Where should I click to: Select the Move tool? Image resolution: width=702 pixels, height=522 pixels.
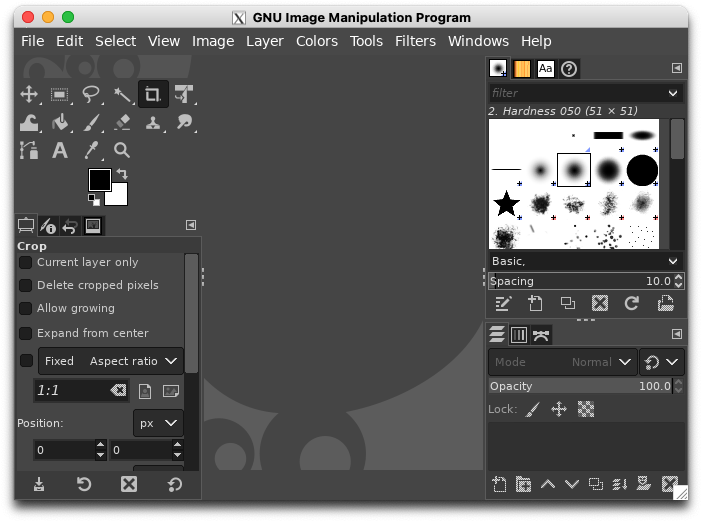coord(29,94)
